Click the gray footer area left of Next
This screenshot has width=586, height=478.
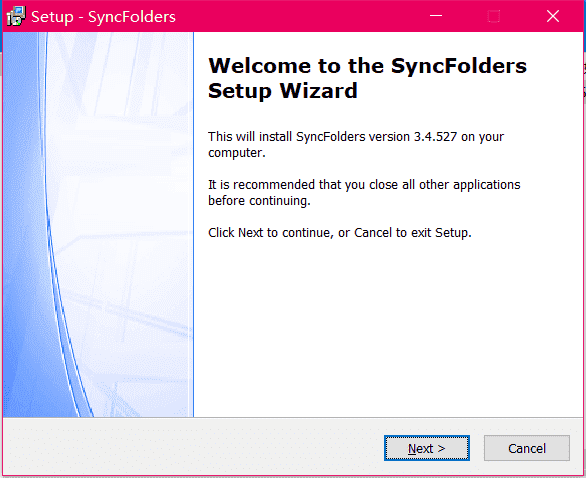click(194, 447)
